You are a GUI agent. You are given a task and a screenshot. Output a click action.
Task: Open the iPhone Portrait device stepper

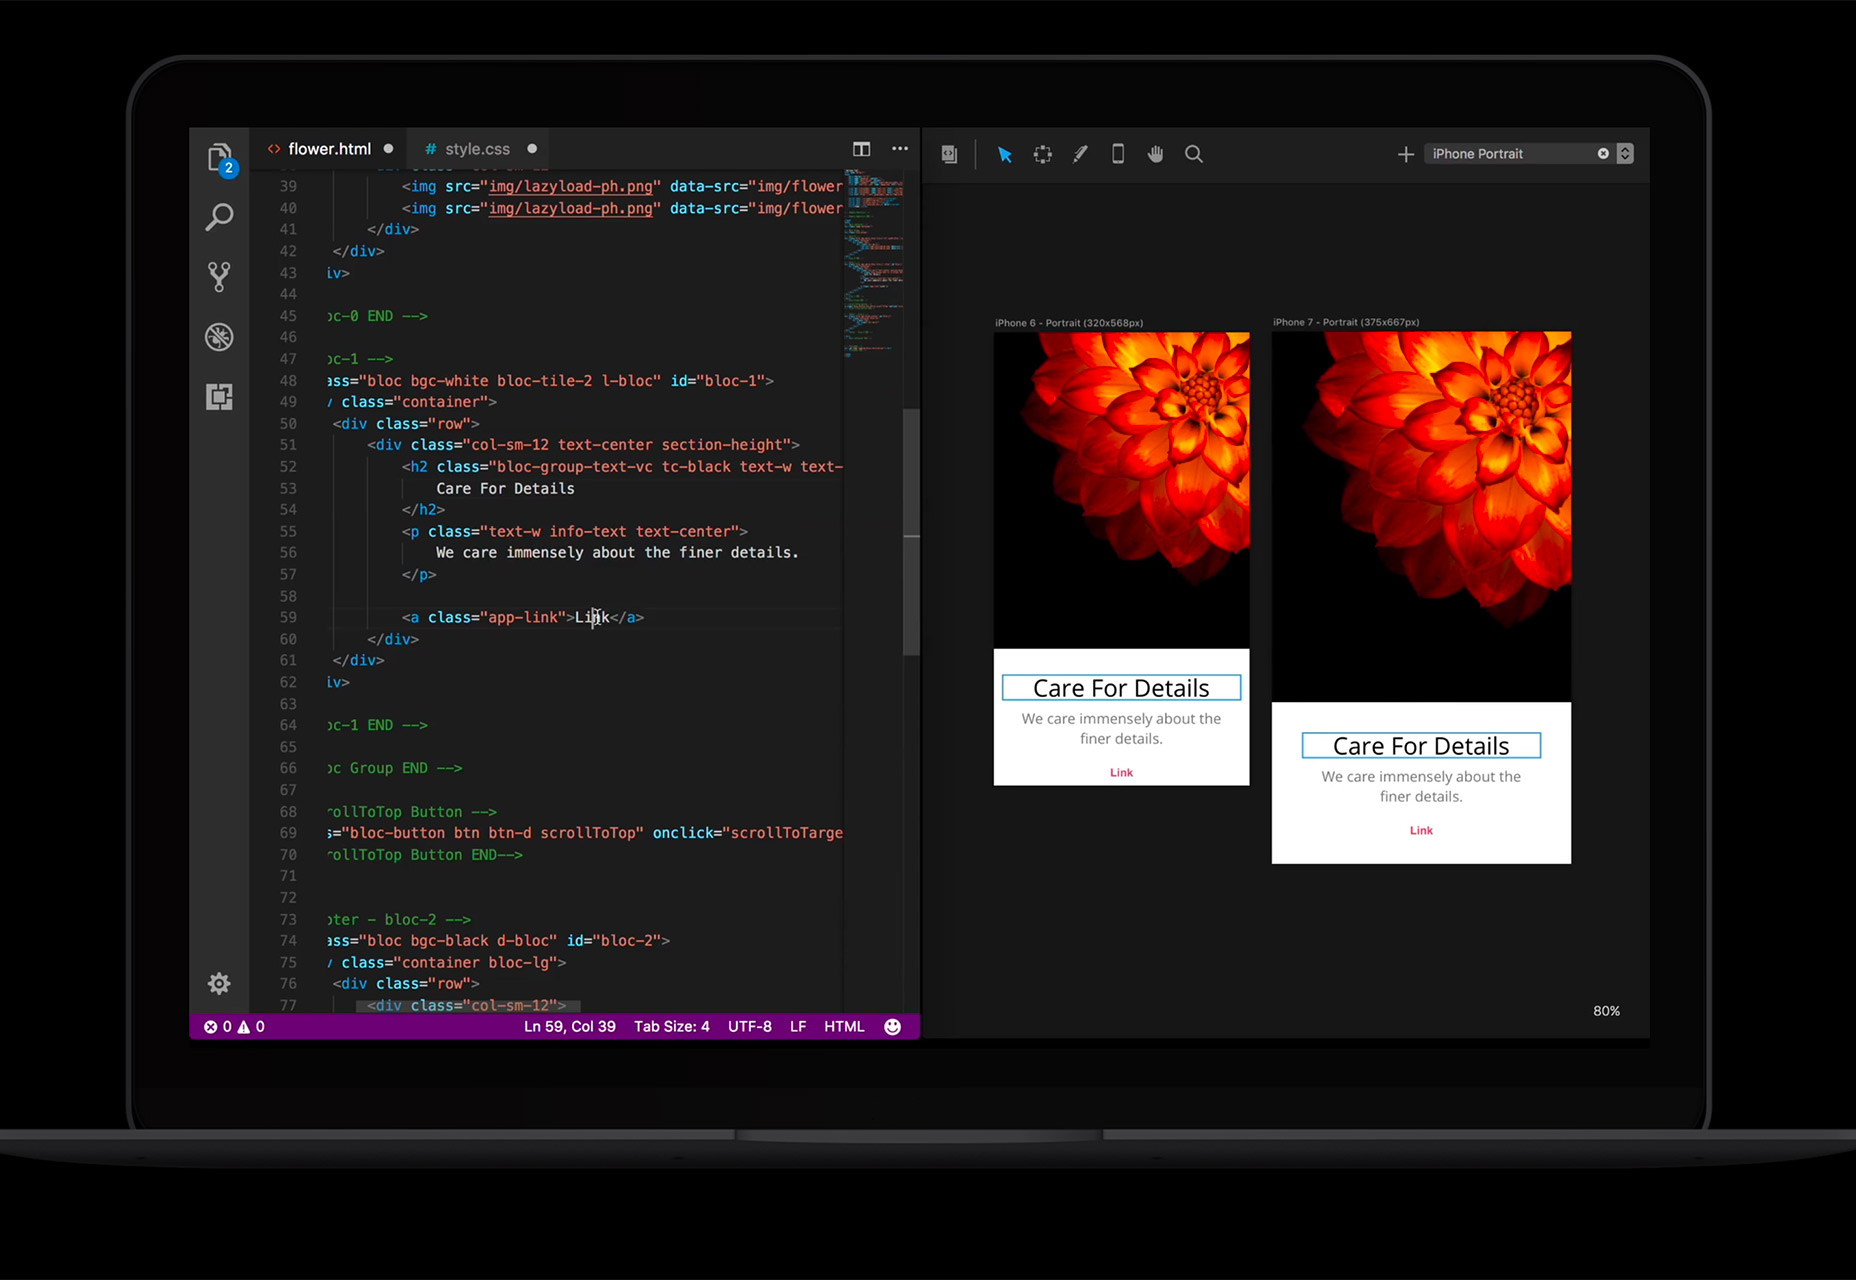(x=1625, y=153)
